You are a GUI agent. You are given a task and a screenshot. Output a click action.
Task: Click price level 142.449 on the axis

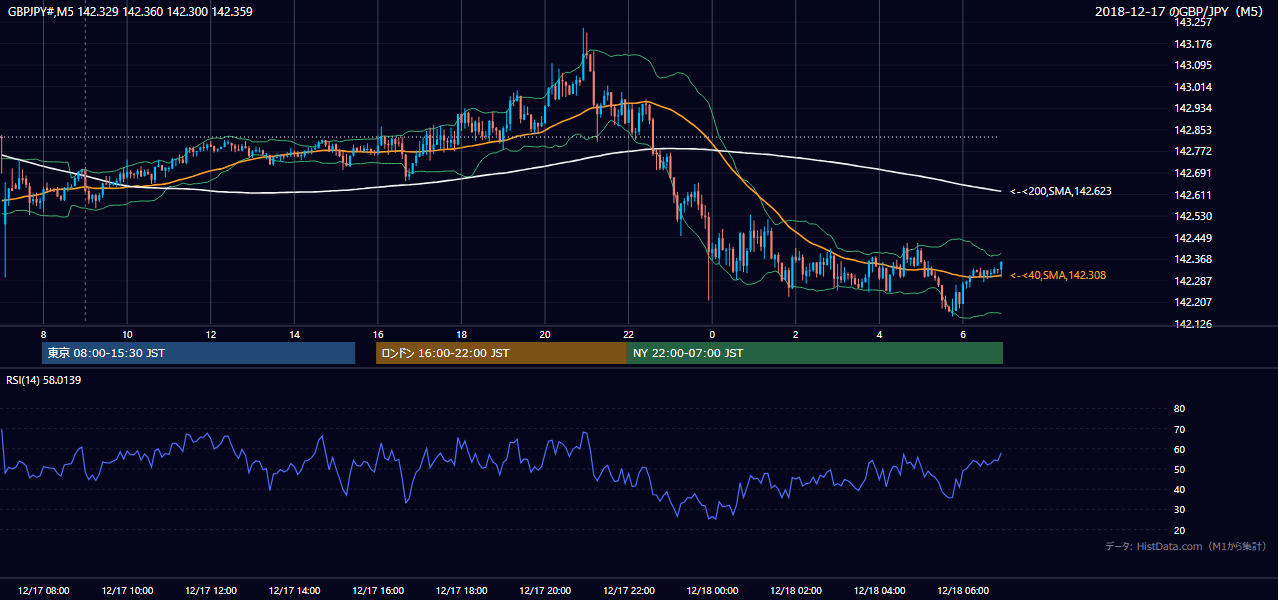[x=1193, y=238]
